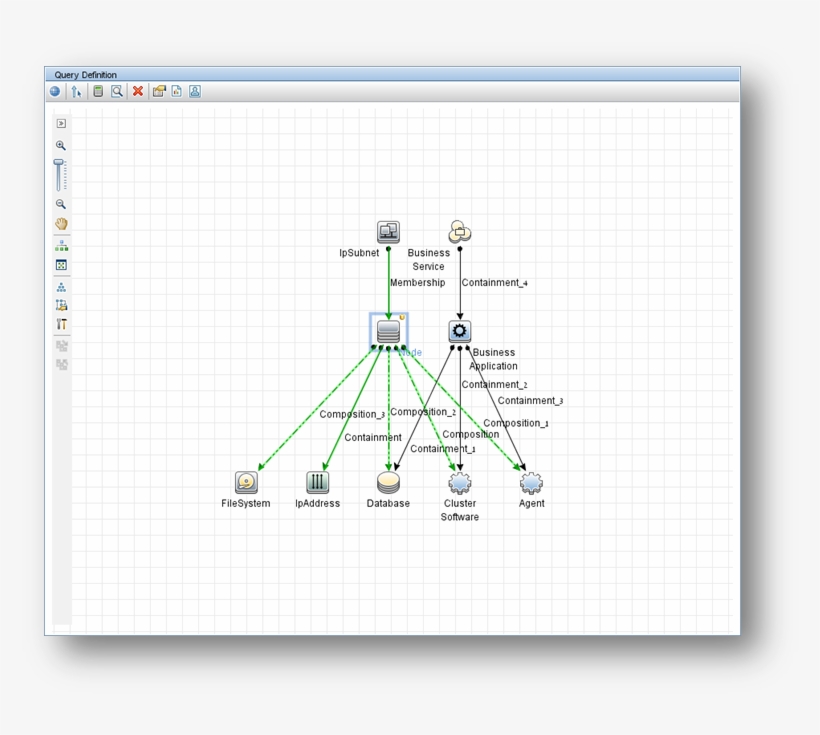Select the pointer/select mode toolbar icon

(77, 92)
